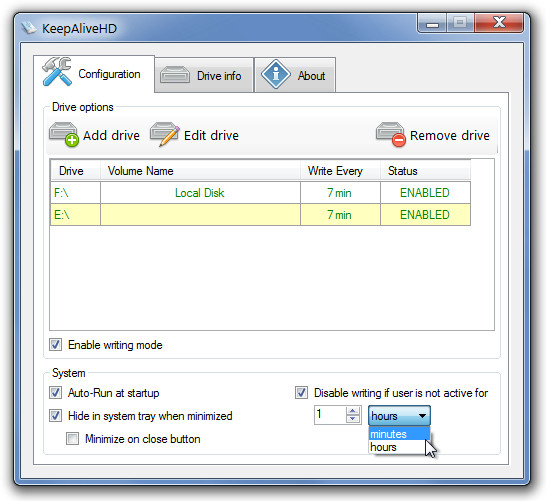Click the Add drive button label
Screen dimensions: 546x501
tap(111, 135)
